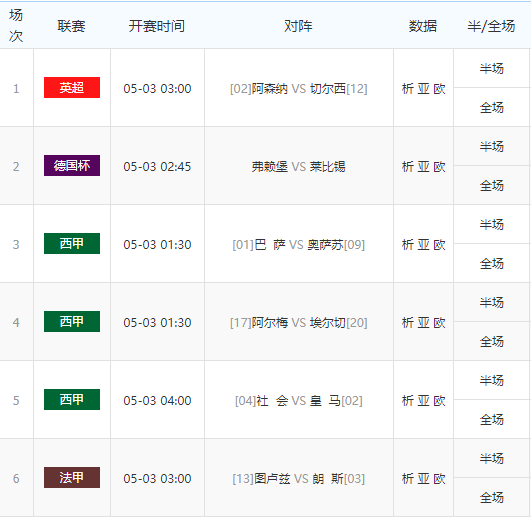
Task: Click the 法甲 league badge
Action: coord(72,478)
